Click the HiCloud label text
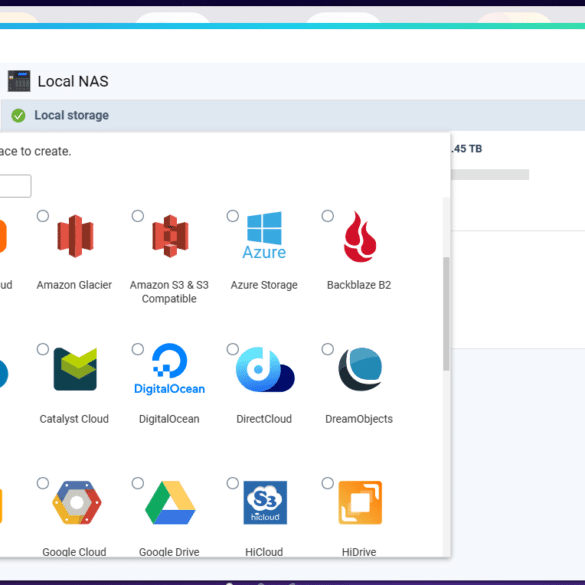The image size is (585, 585). click(x=264, y=552)
